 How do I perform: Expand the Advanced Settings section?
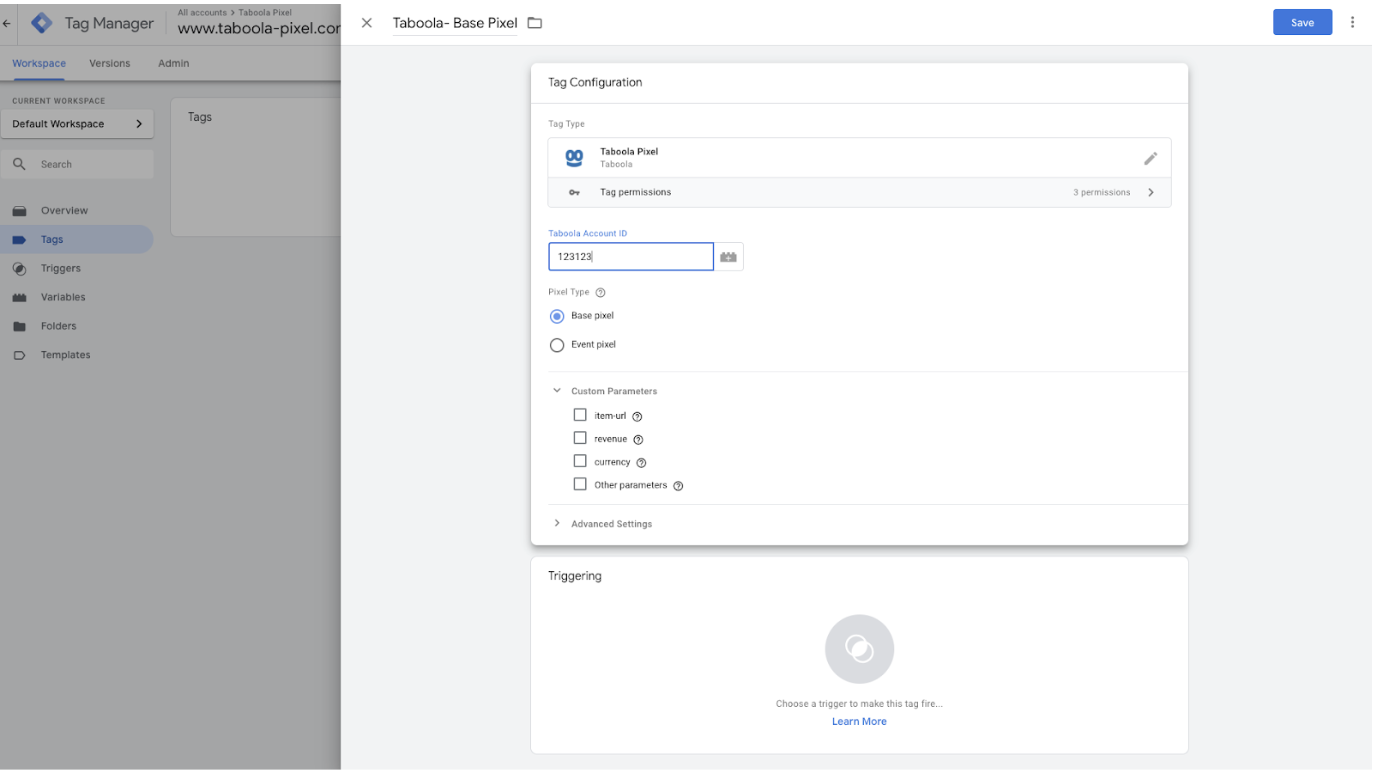(557, 523)
